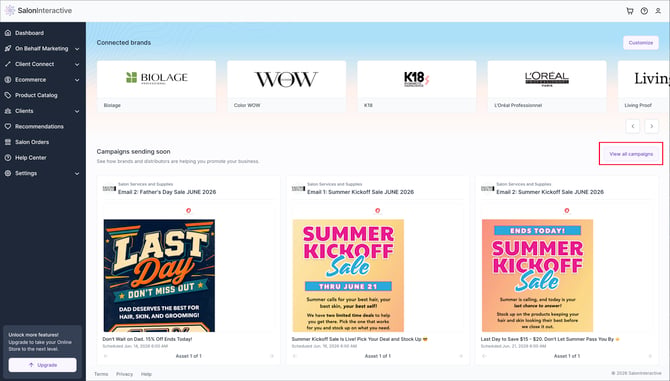Click the Product Catalog tag icon

coord(8,95)
